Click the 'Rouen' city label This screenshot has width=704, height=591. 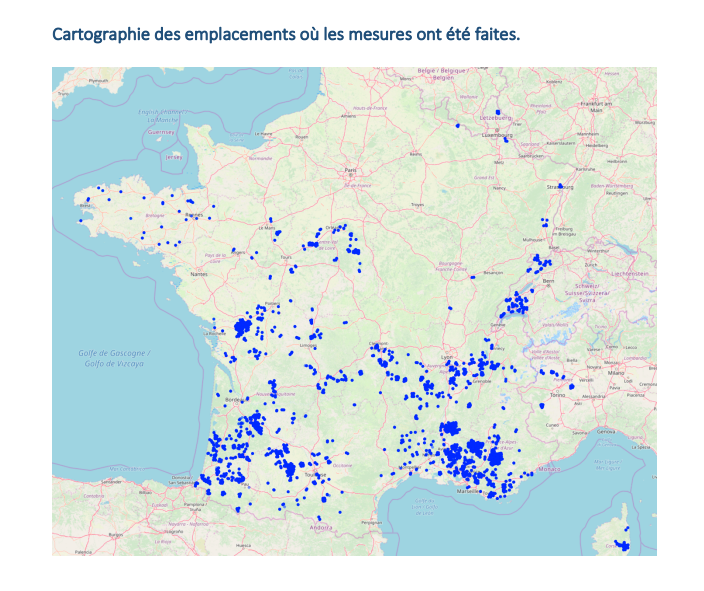(x=302, y=137)
